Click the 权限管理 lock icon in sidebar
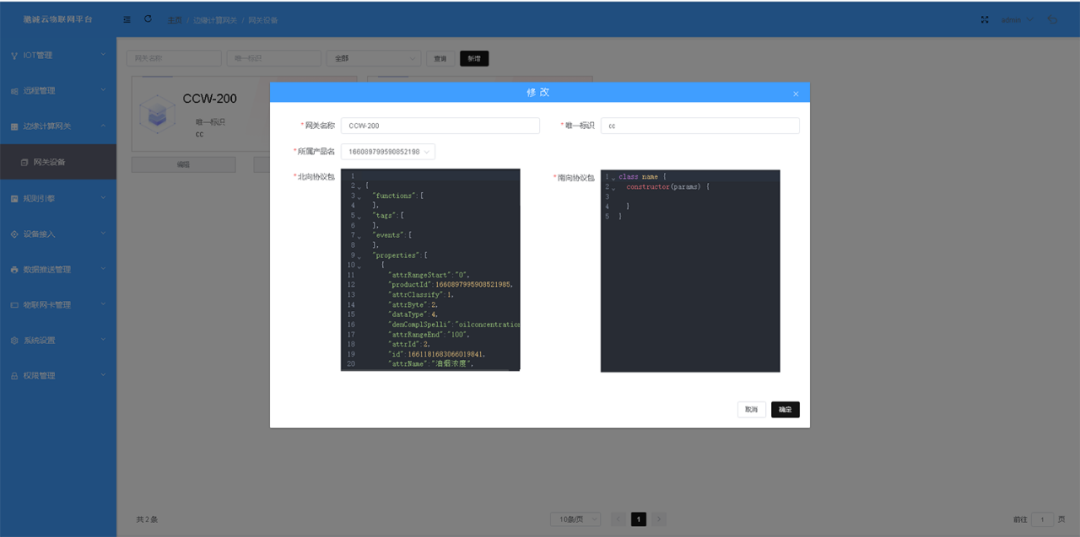Image resolution: width=1080 pixels, height=537 pixels. (14, 376)
